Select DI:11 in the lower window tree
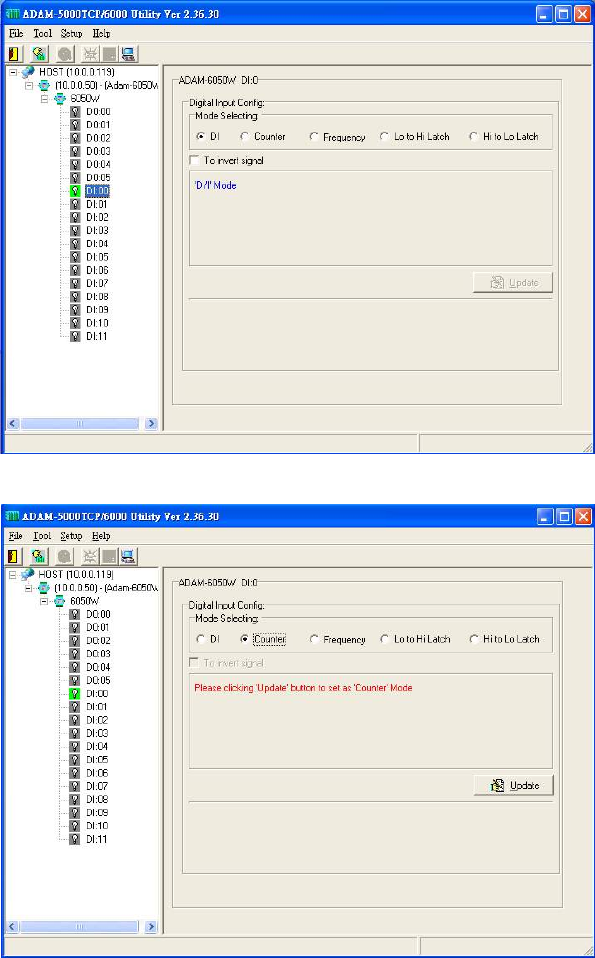The image size is (595, 958). click(97, 839)
